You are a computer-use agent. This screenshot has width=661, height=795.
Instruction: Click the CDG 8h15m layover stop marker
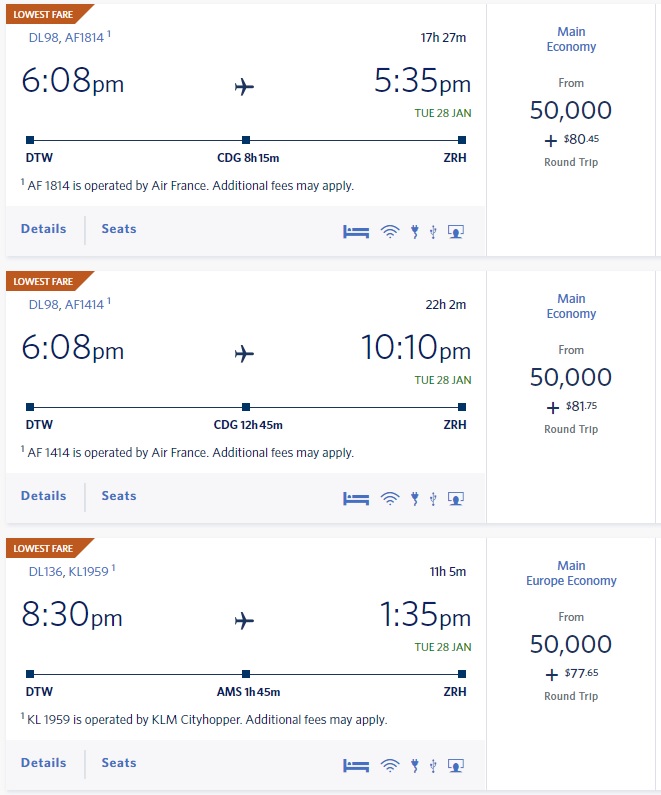click(x=246, y=140)
